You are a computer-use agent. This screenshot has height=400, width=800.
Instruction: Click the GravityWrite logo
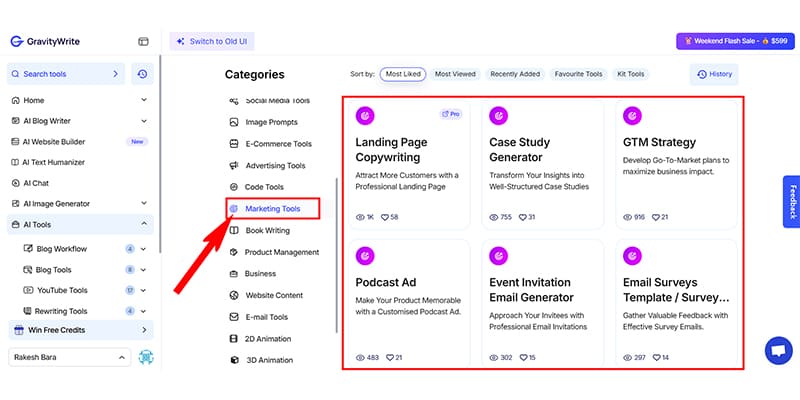click(45, 41)
